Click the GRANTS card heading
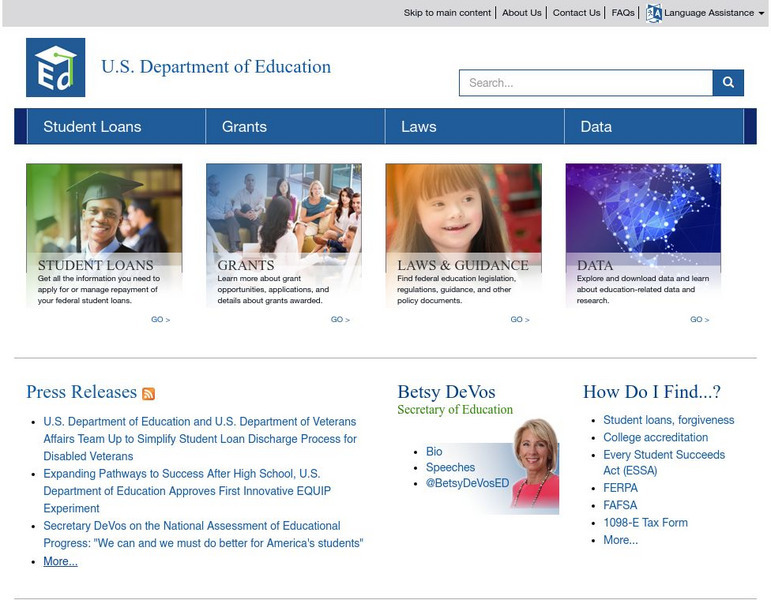The image size is (771, 600). [246, 265]
